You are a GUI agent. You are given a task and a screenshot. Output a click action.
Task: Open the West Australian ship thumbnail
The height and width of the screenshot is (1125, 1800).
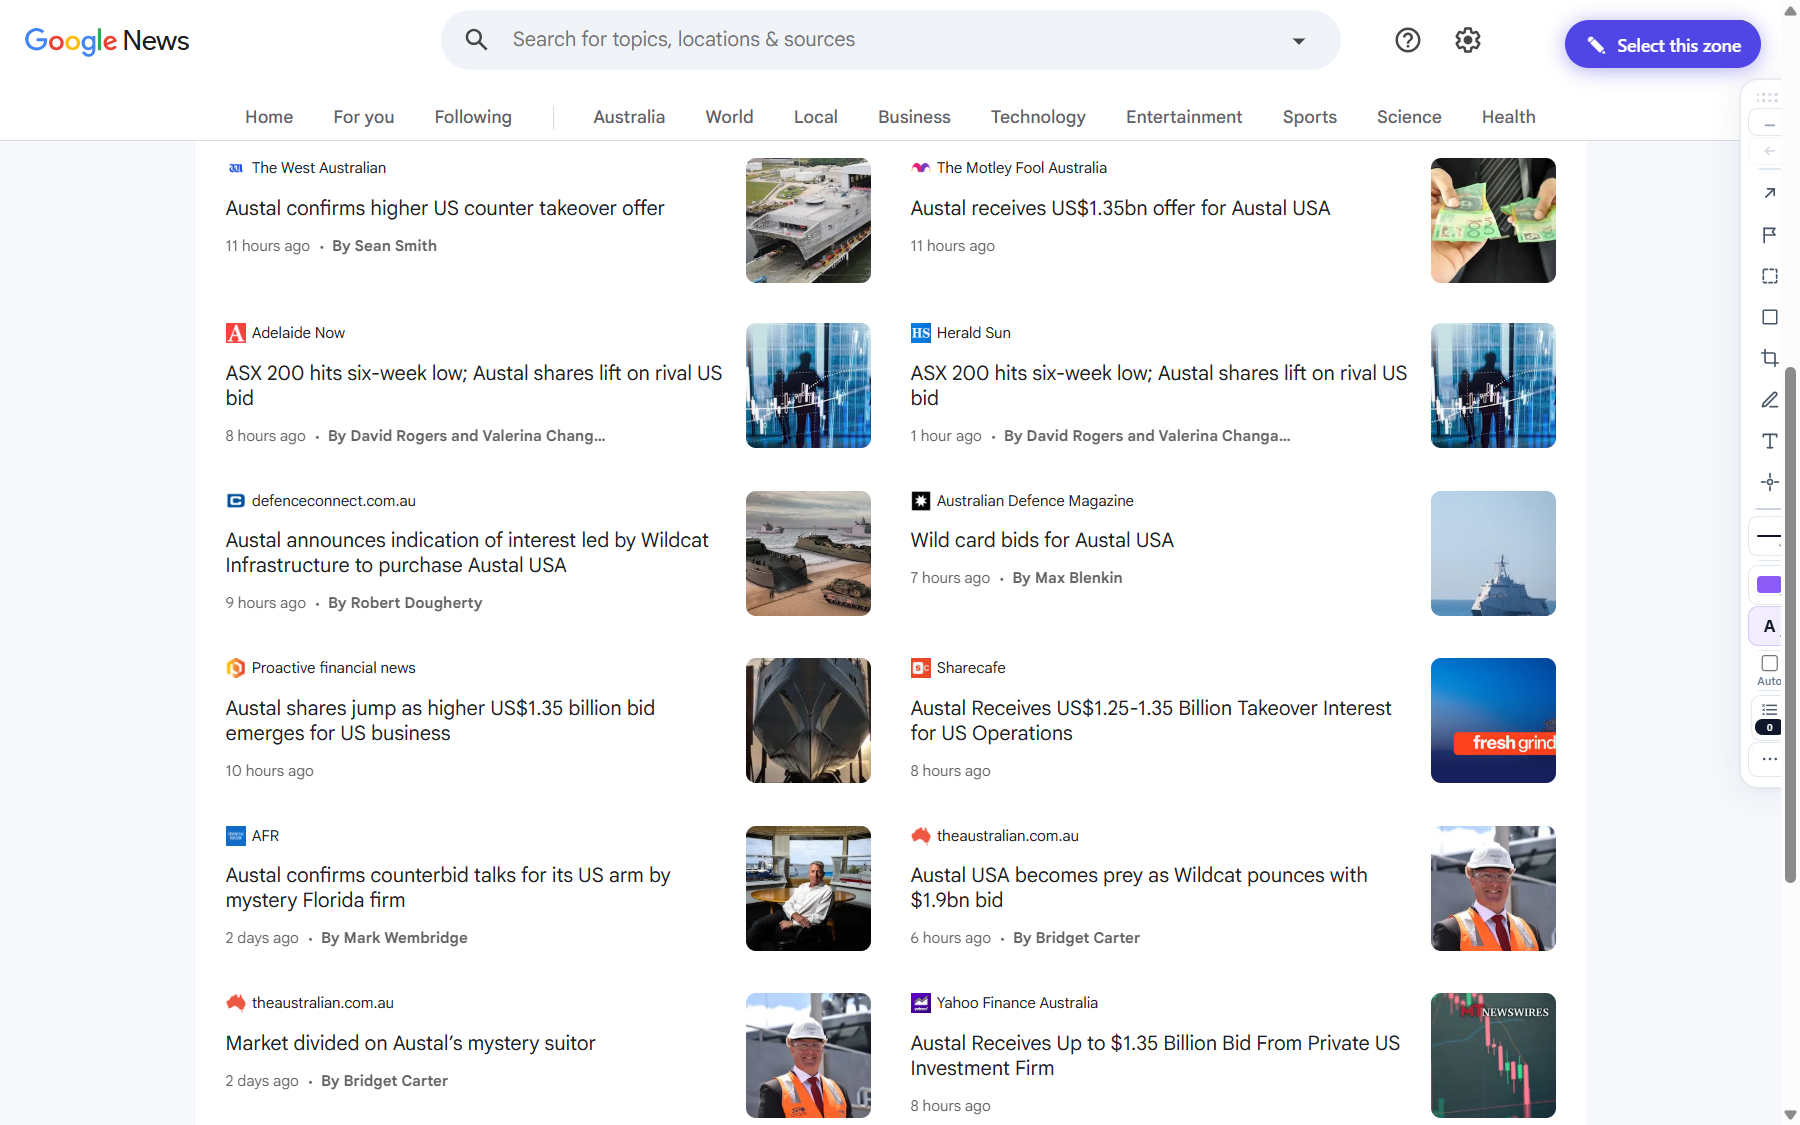[x=808, y=220]
